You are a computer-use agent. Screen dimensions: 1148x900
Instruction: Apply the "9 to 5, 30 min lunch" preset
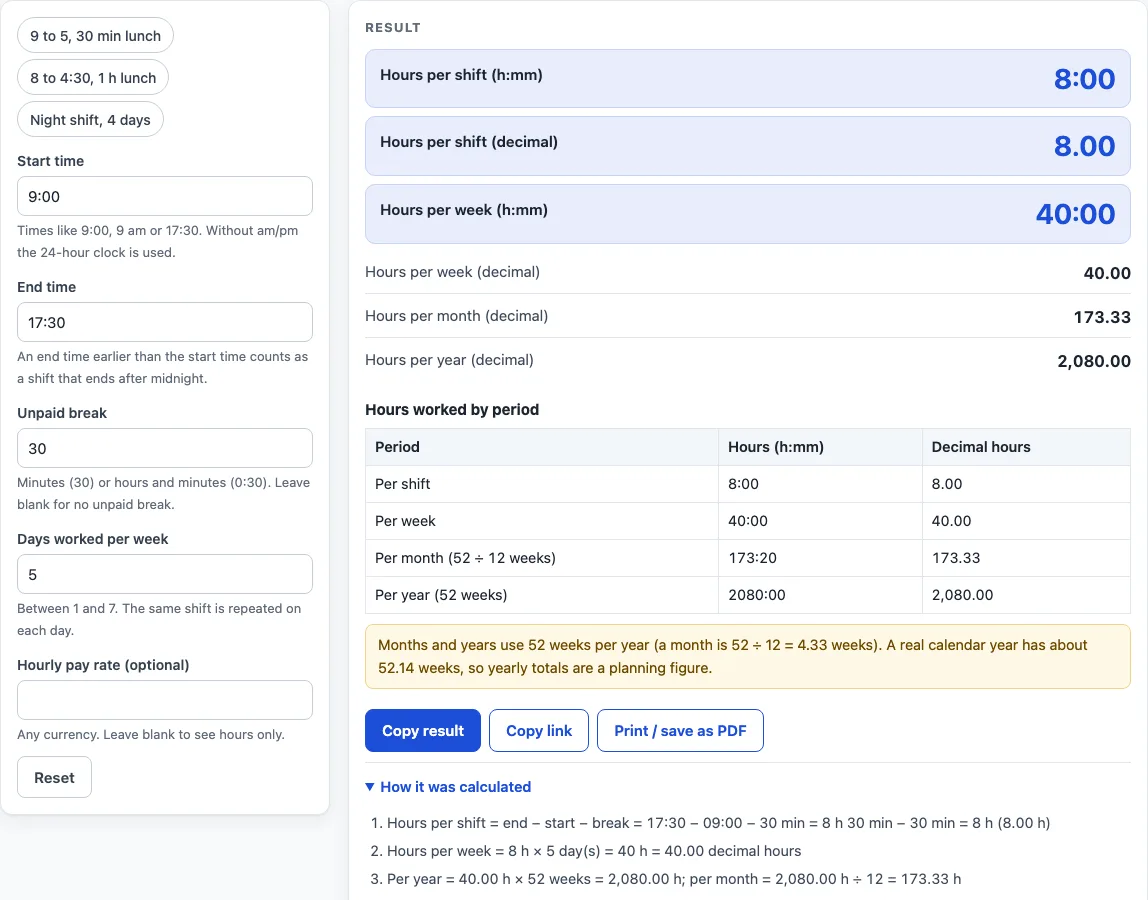[x=95, y=36]
